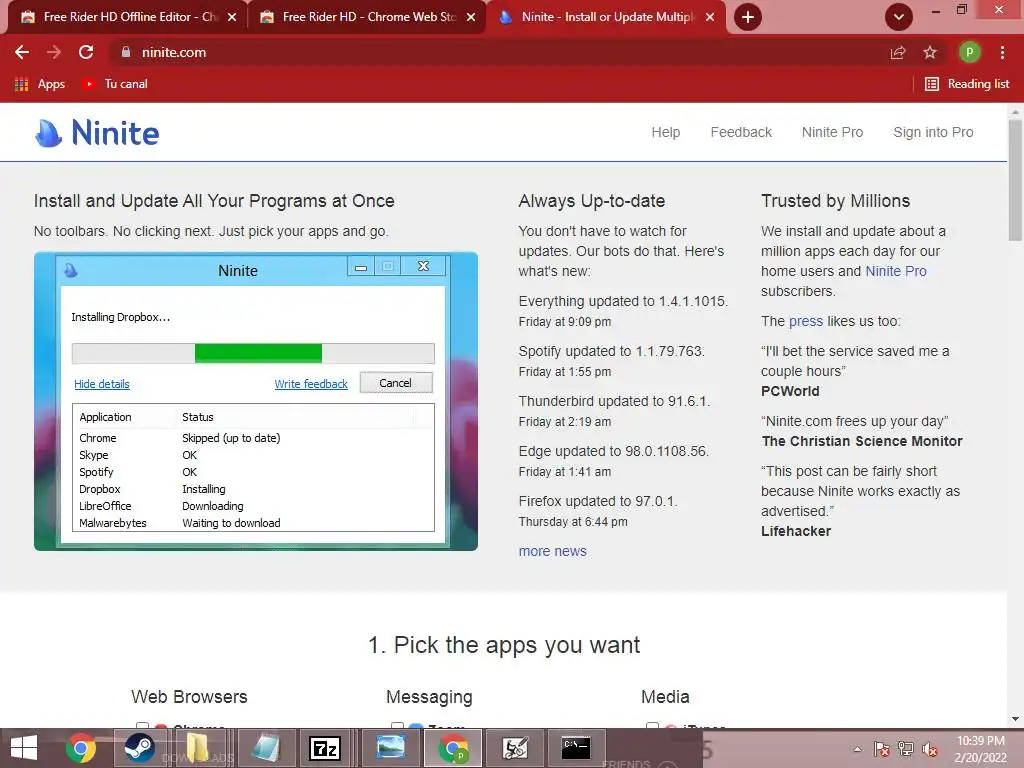Click the Ninite installer demo image
The width and height of the screenshot is (1024, 768).
(x=255, y=401)
